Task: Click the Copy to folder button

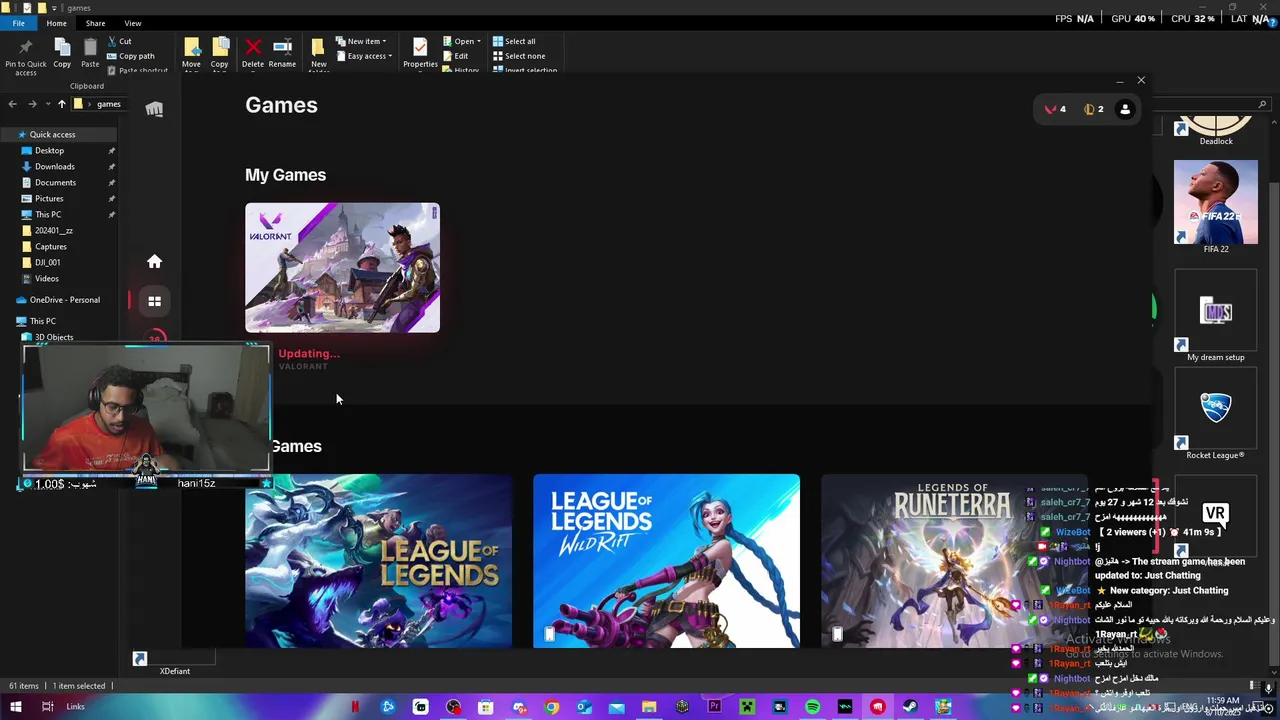Action: pos(220,54)
